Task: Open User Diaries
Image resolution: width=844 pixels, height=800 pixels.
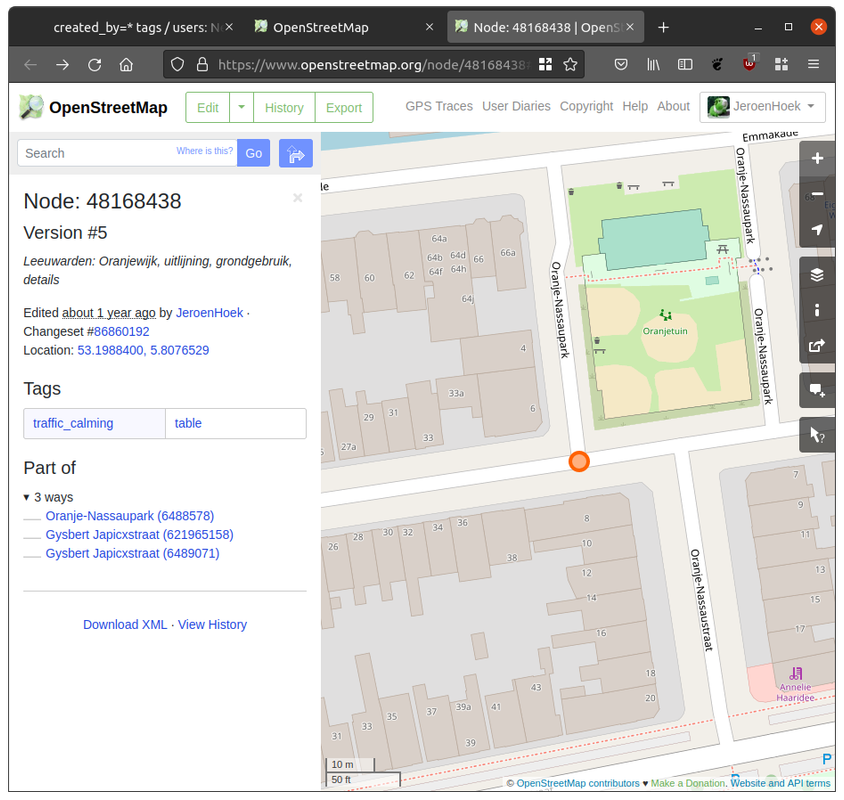Action: pos(516,107)
